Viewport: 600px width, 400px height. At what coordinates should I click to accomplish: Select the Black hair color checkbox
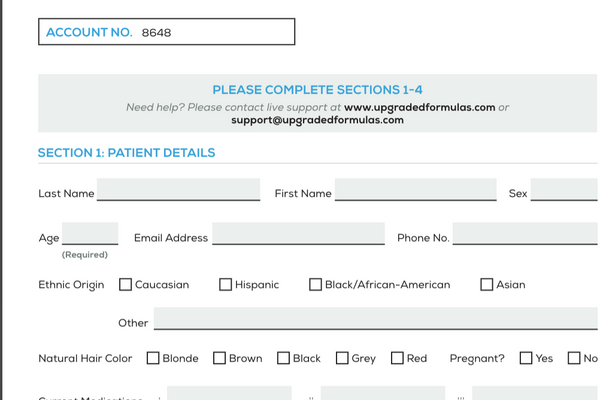(283, 358)
